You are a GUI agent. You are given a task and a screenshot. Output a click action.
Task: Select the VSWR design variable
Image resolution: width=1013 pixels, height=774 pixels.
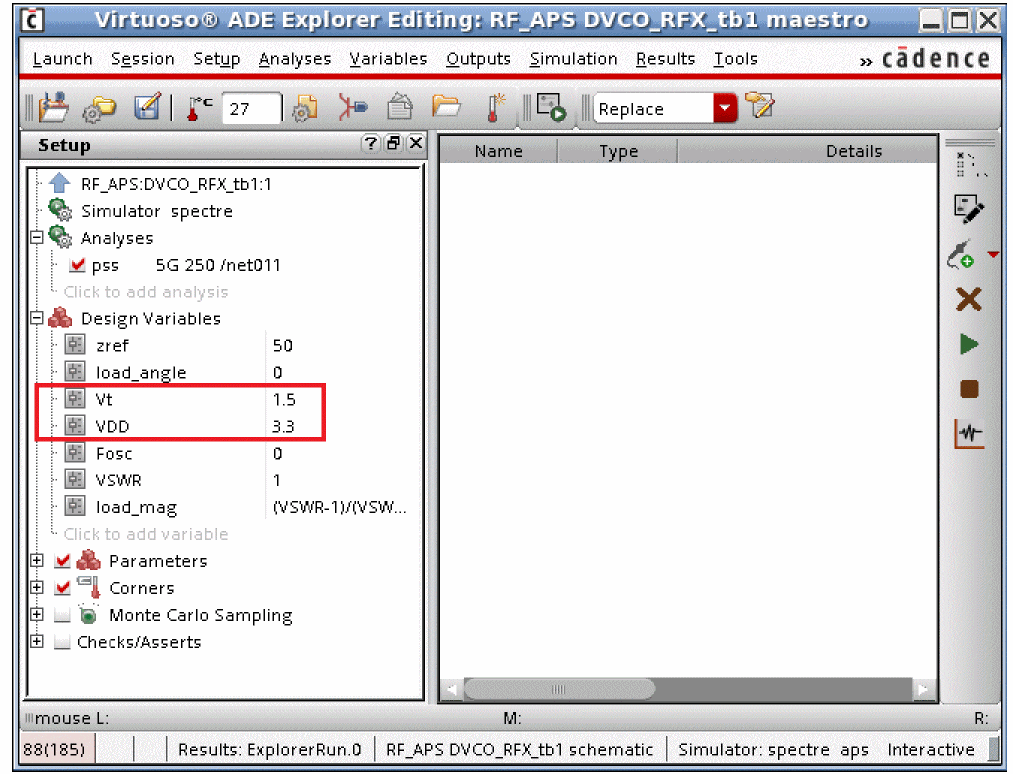118,480
